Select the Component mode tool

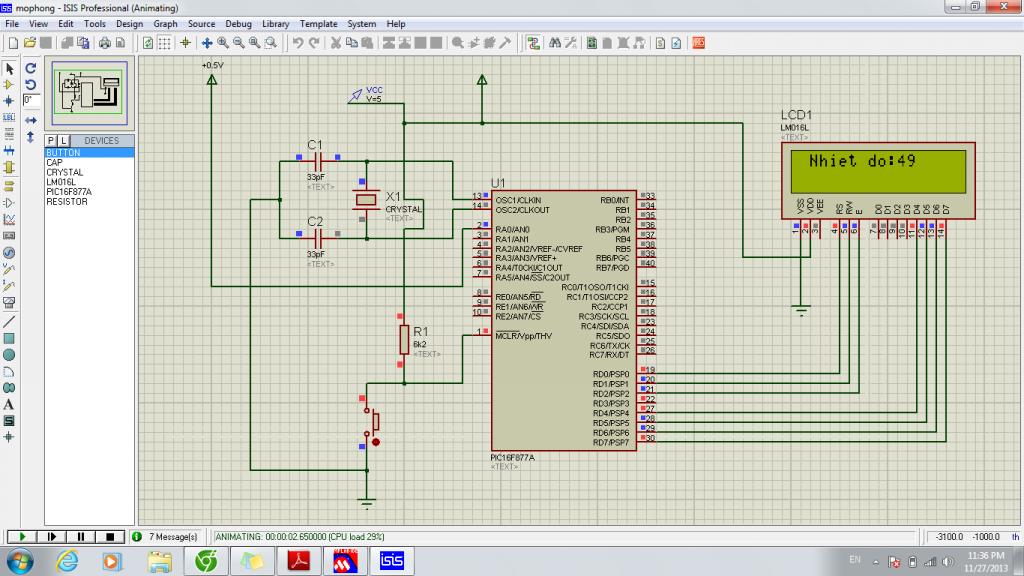click(9, 85)
